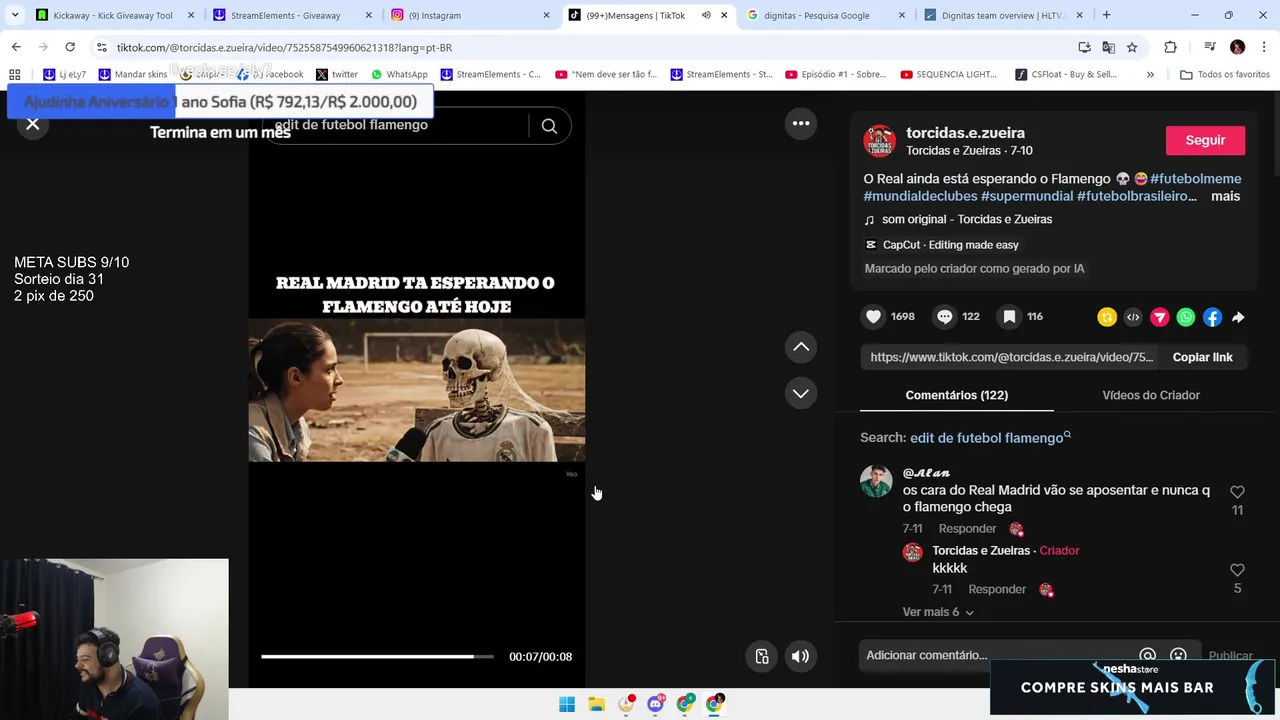Open the tab search dropdown arrow

[15, 15]
